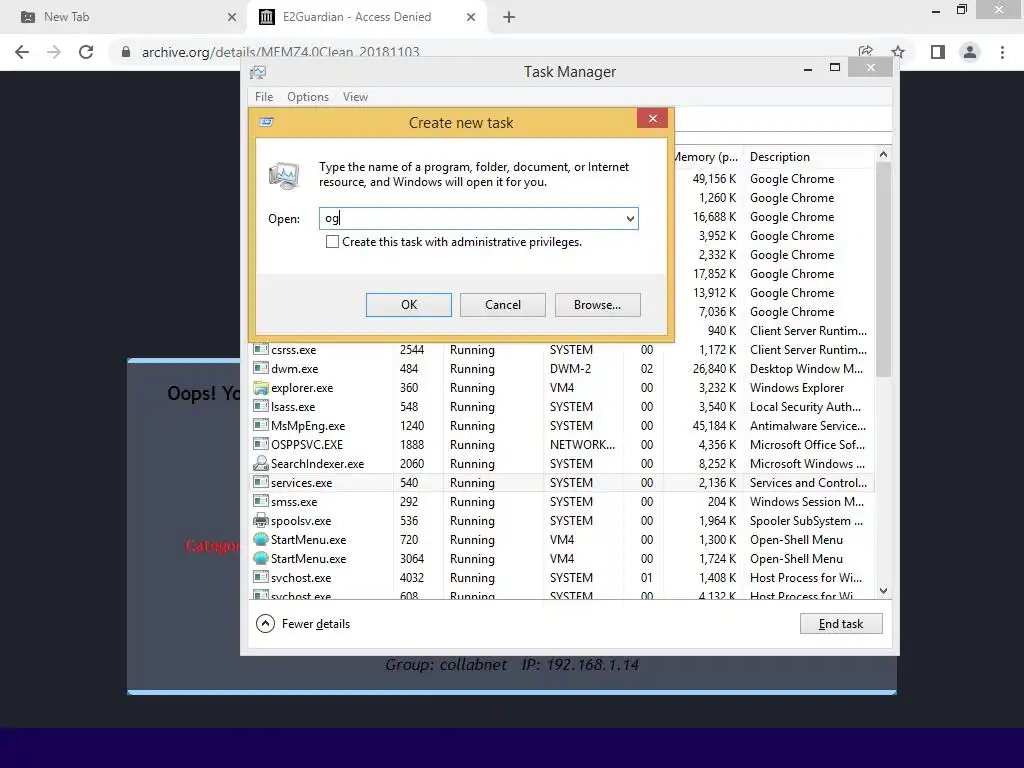
Task: Open the View menu in Task Manager
Action: (x=355, y=97)
